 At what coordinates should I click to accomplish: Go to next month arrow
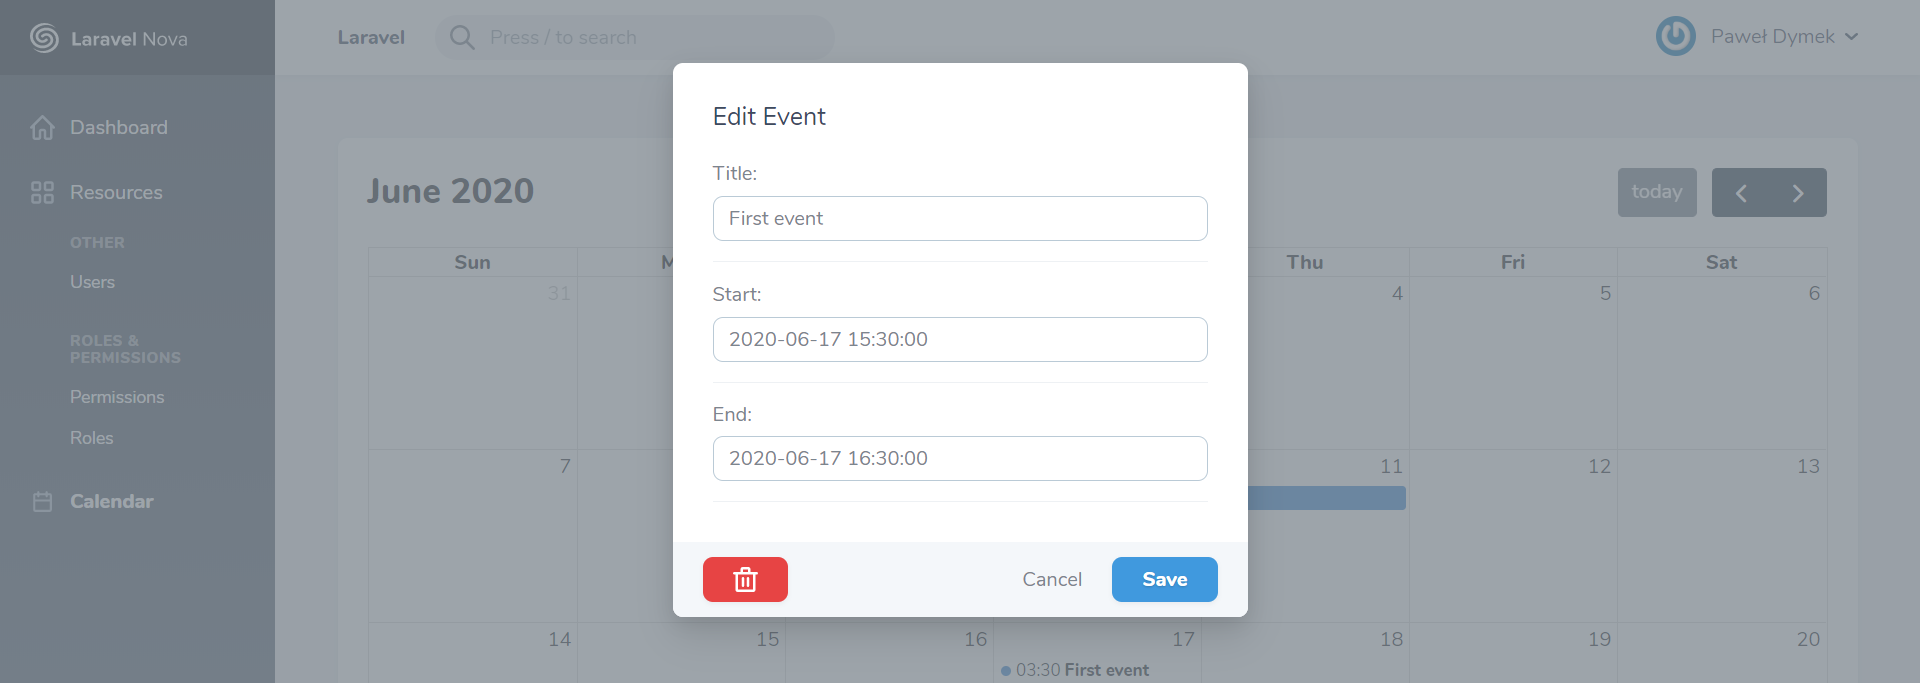coord(1798,193)
